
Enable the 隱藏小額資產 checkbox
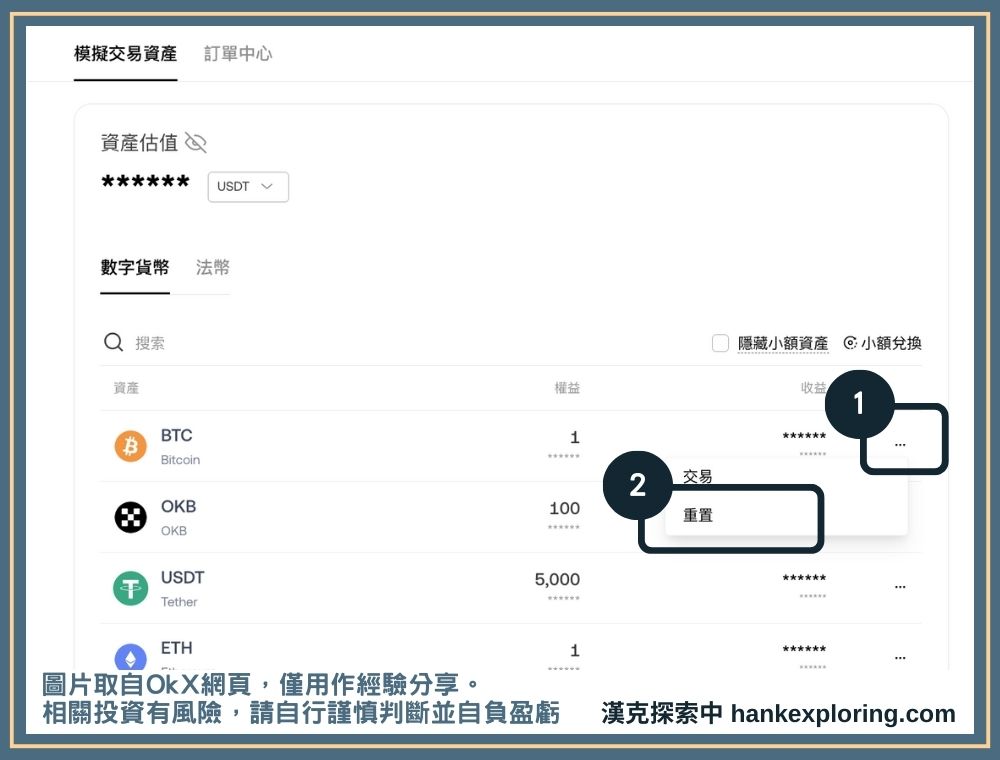pos(720,343)
